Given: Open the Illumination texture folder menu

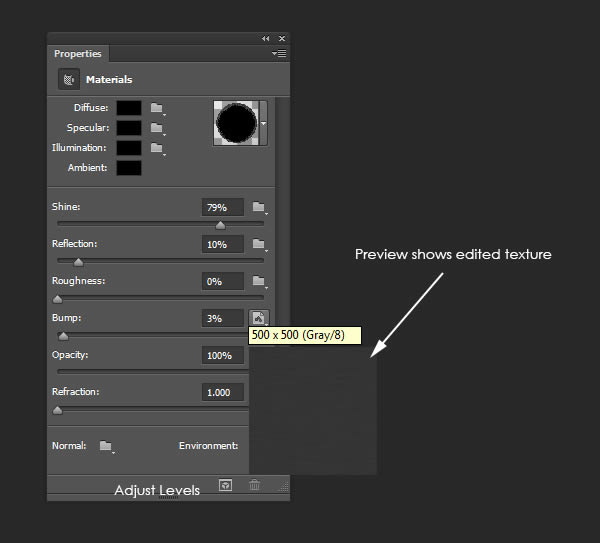Looking at the screenshot, I should [157, 148].
